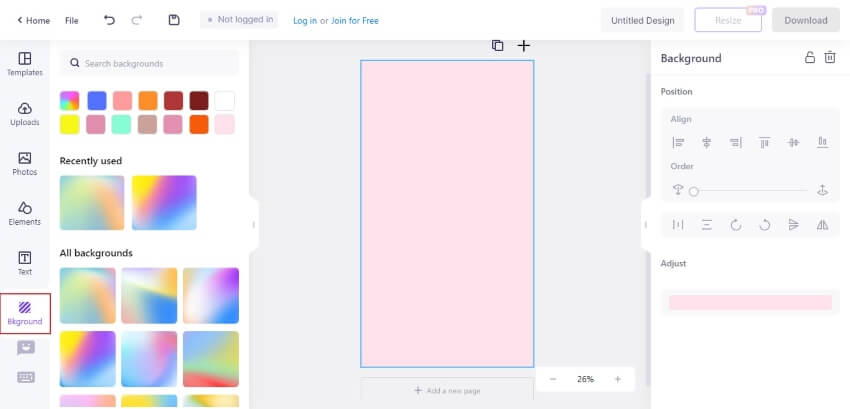
Task: Pick first thumbnail under All backgrounds
Action: click(87, 295)
